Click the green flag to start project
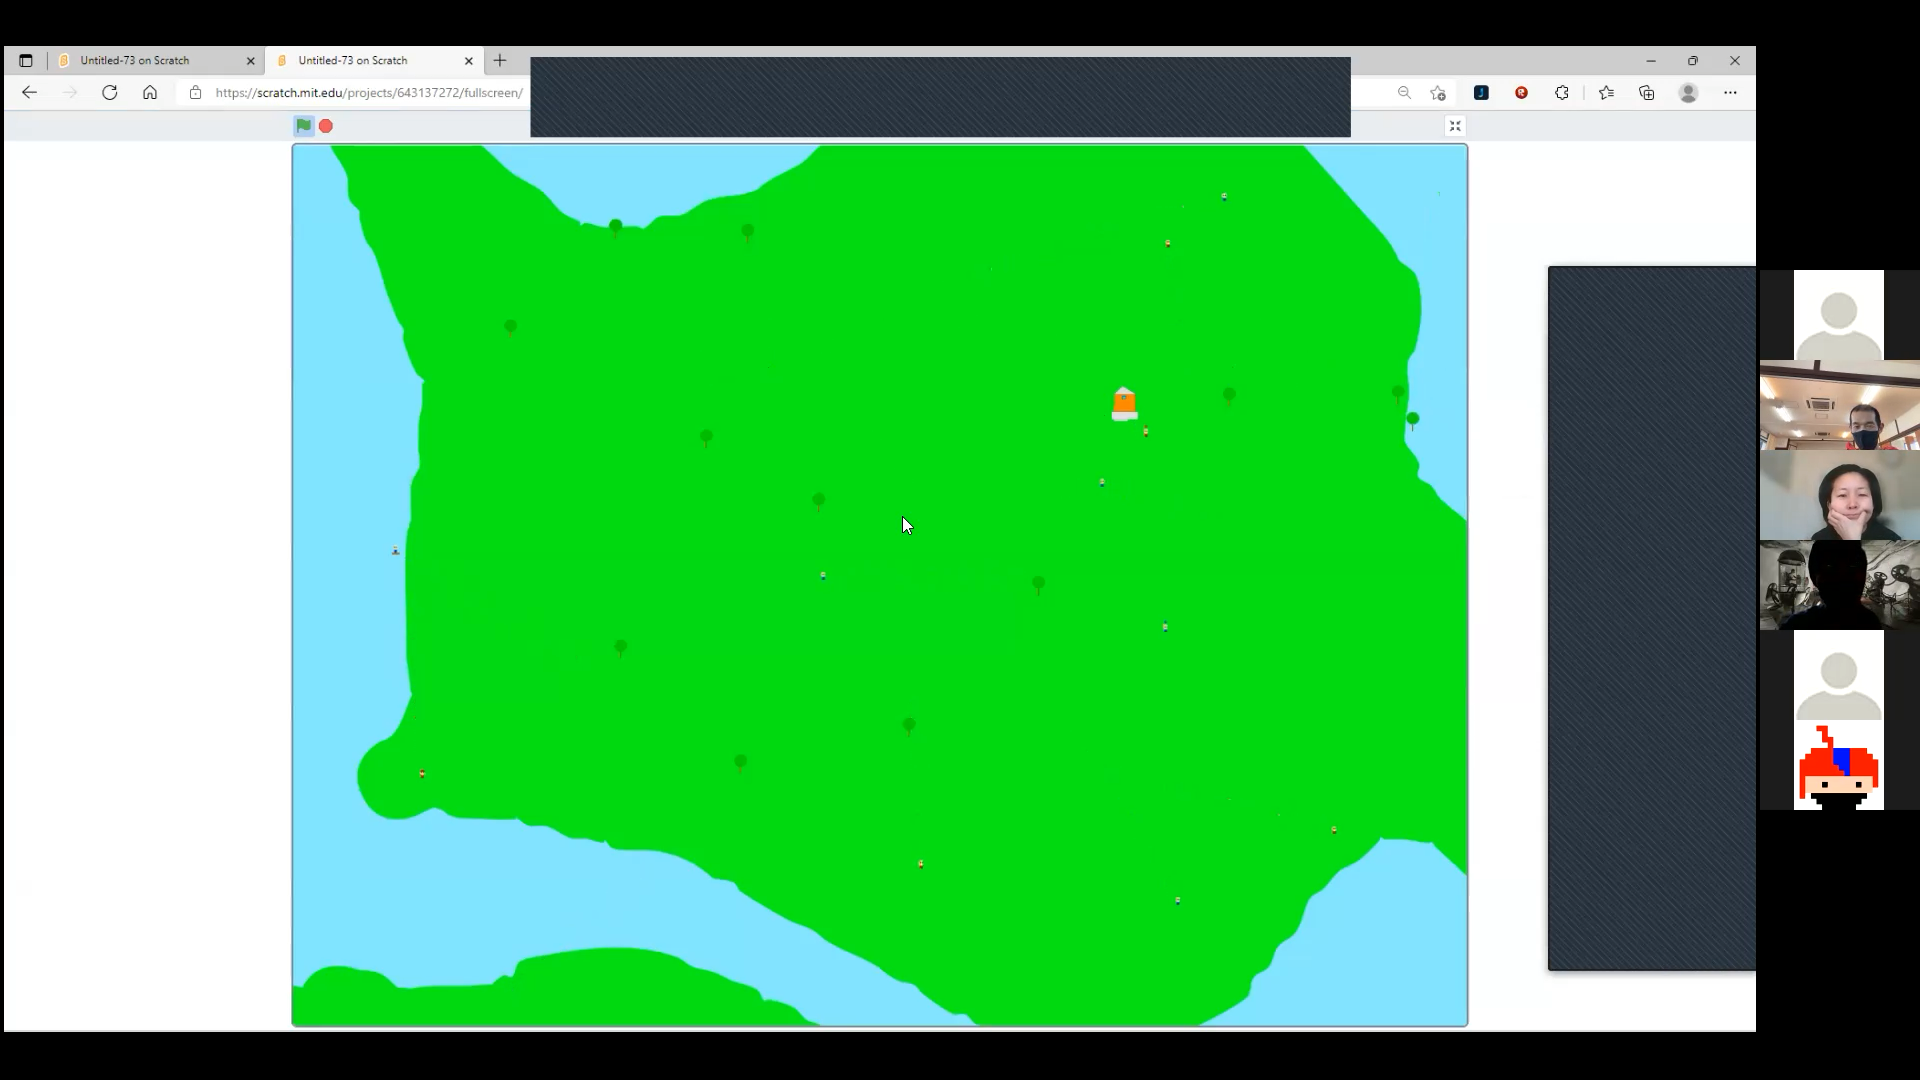 303,126
